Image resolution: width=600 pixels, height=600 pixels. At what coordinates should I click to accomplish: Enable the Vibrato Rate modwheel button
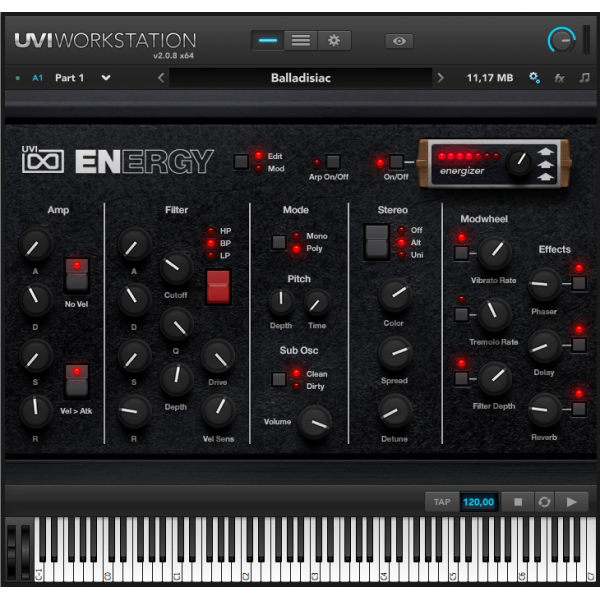pyautogui.click(x=461, y=253)
